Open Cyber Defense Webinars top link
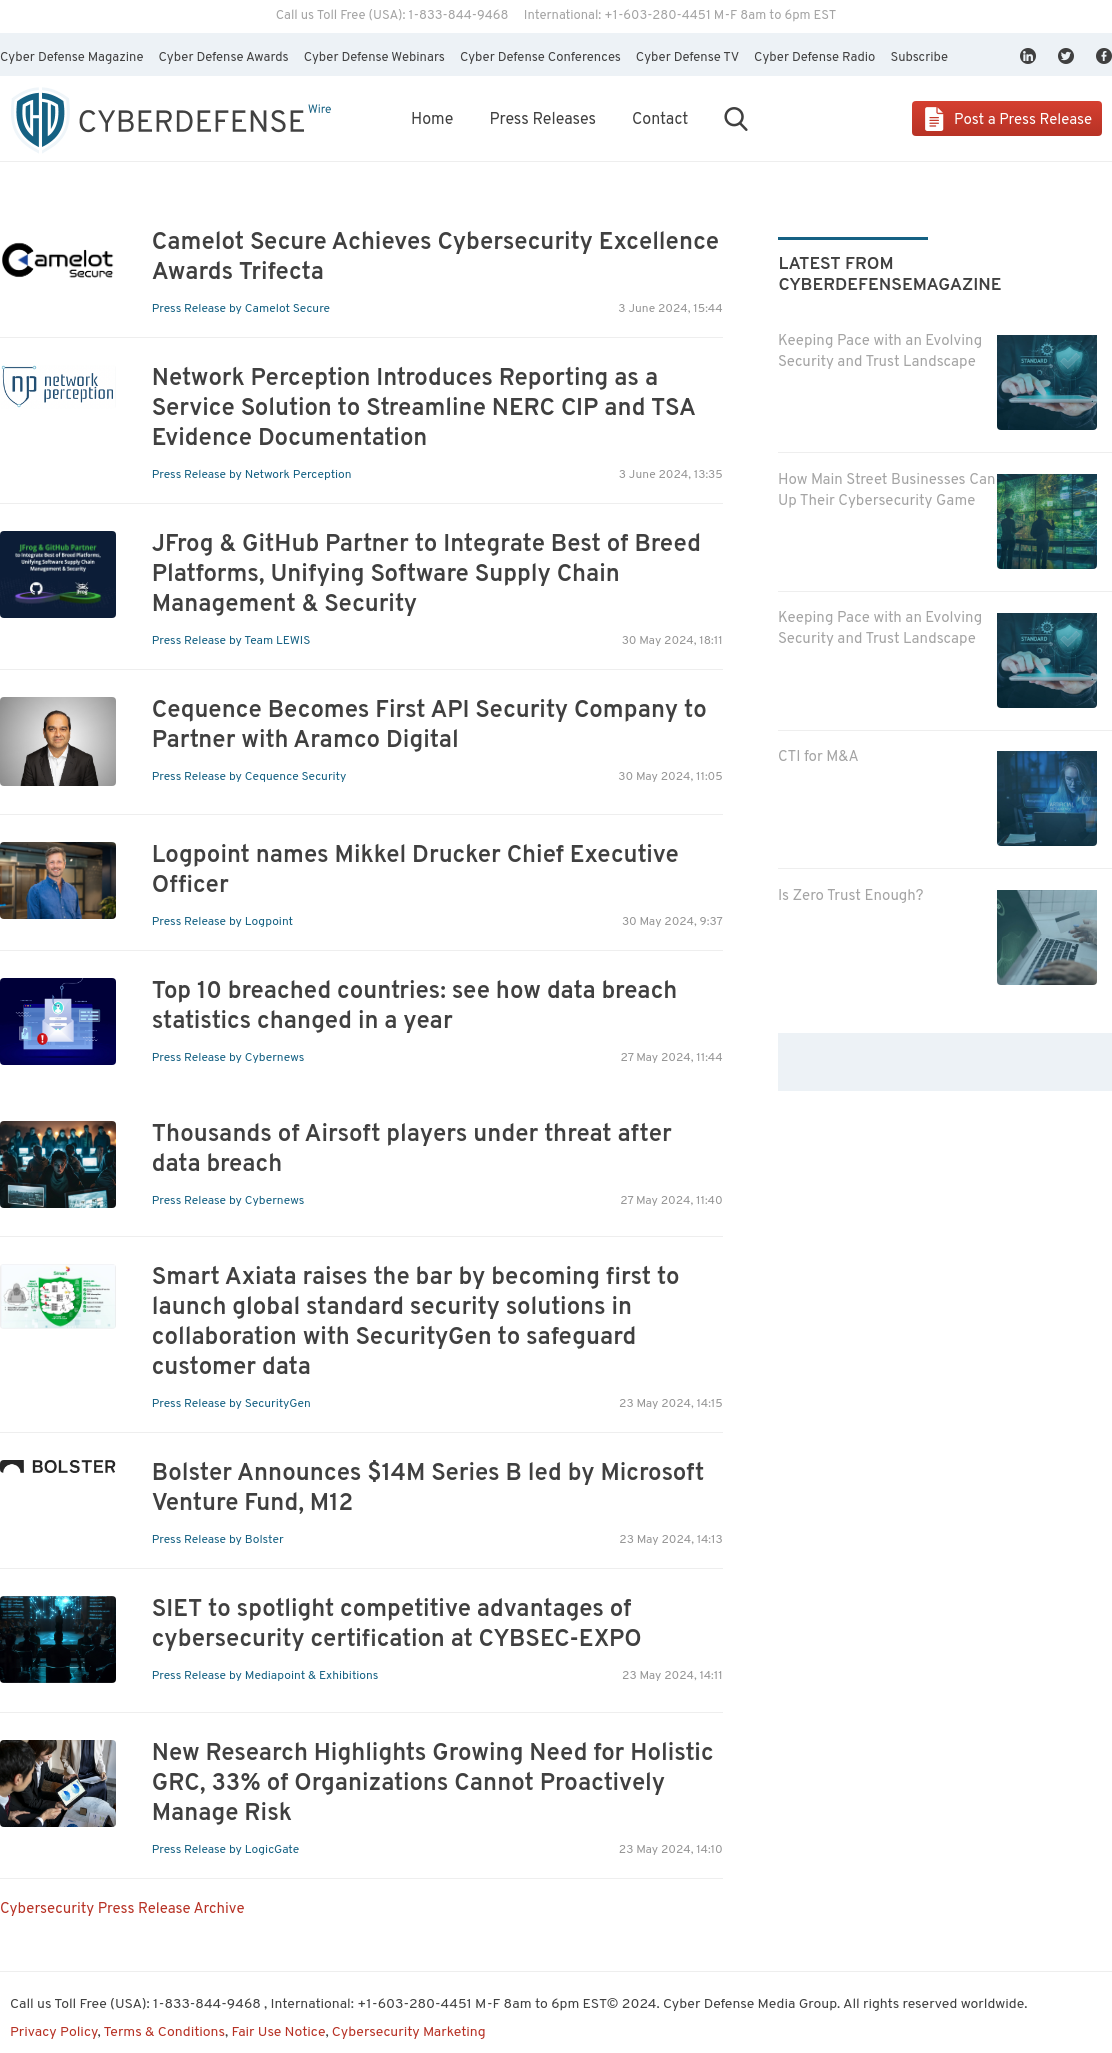Screen dimensions: 1112x2053 pyautogui.click(x=374, y=57)
